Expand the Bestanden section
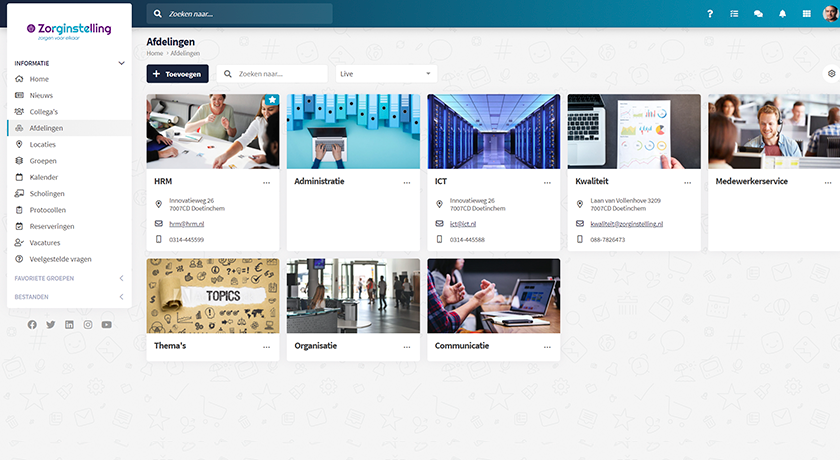 click(x=121, y=297)
